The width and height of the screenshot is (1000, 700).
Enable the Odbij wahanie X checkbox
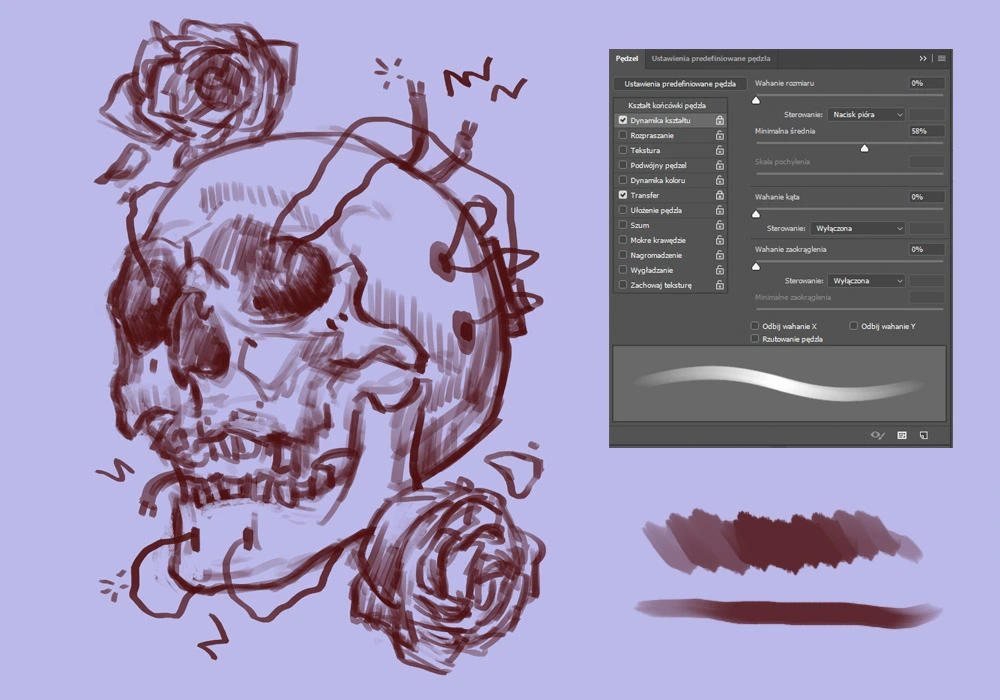click(755, 326)
